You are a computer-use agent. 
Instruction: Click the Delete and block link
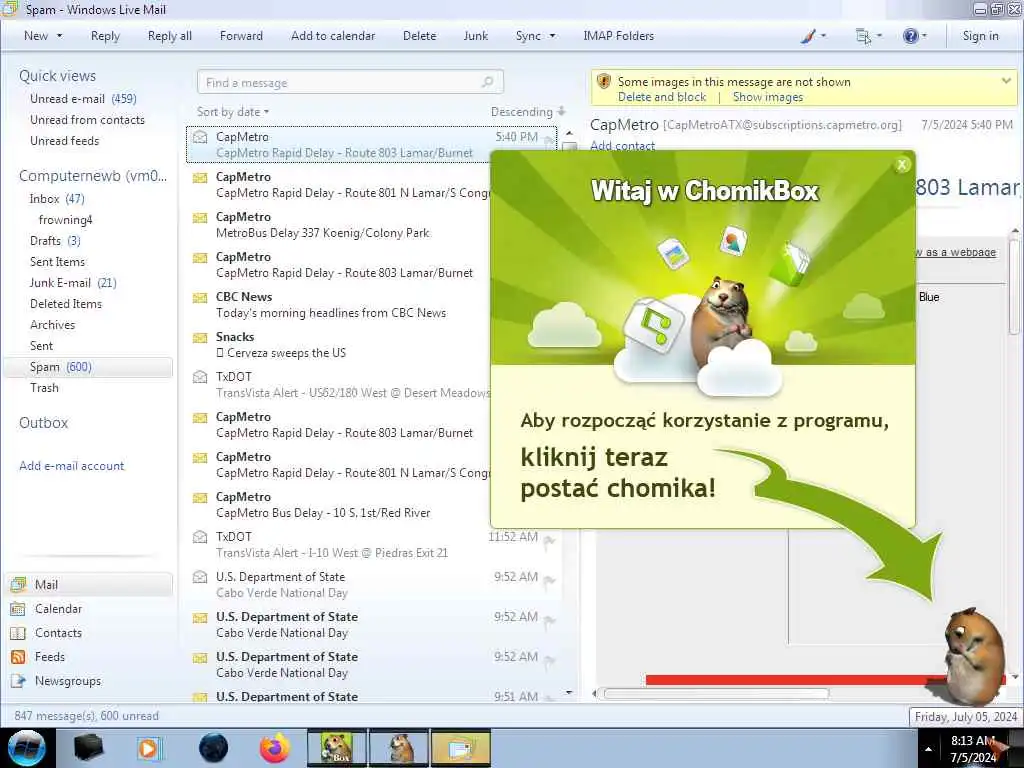(662, 97)
